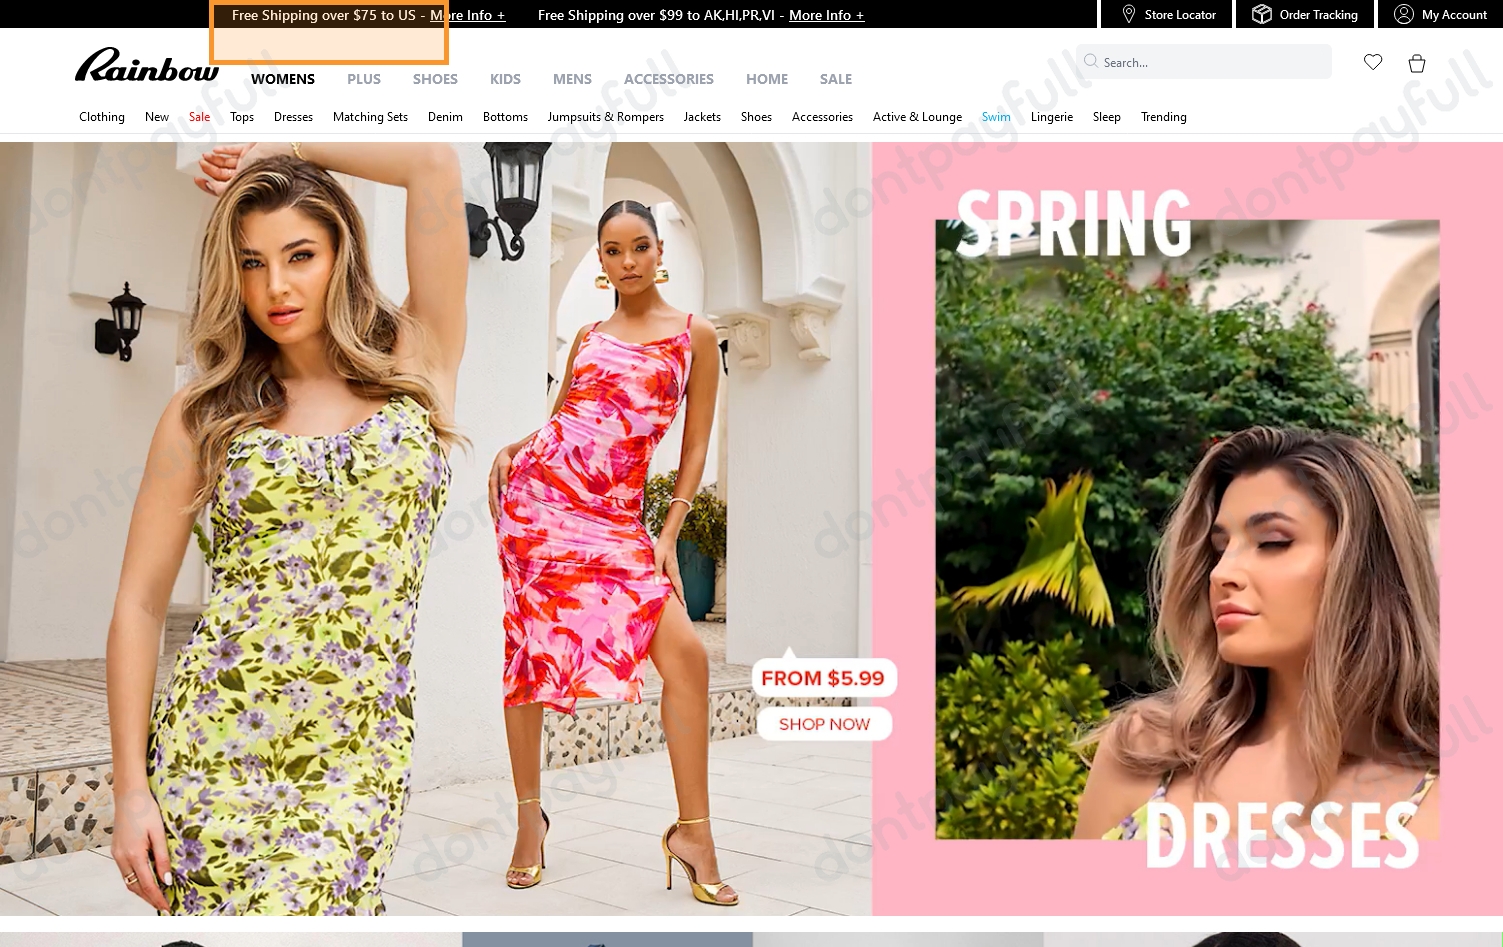Open the Accessories subcategory link

(822, 117)
